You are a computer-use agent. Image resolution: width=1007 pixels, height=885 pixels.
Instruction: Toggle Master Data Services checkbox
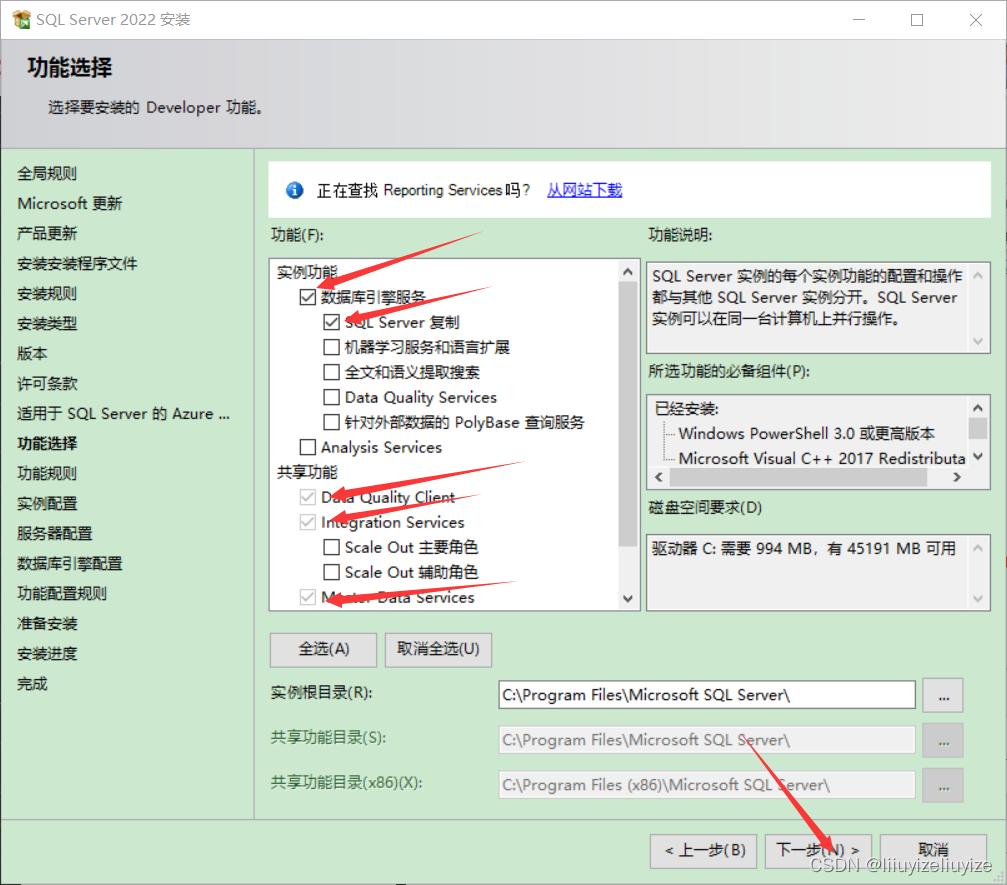308,597
